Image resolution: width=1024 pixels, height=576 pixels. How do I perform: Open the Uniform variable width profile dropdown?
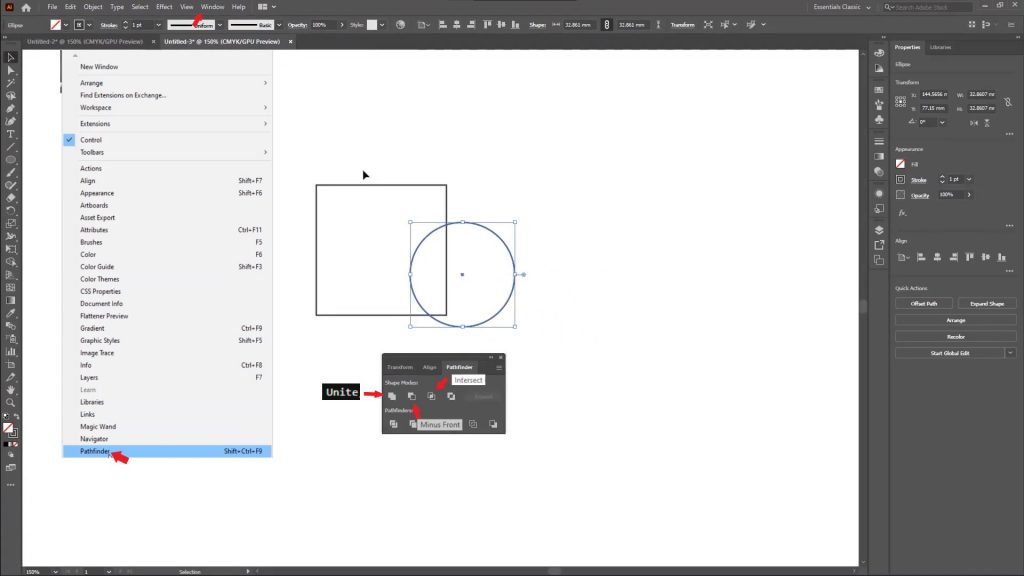(x=219, y=25)
